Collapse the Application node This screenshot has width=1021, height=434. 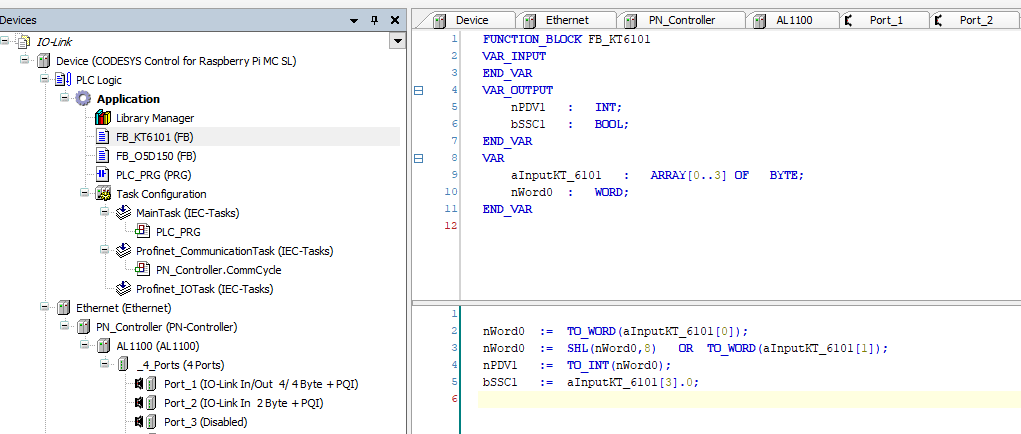(x=64, y=98)
